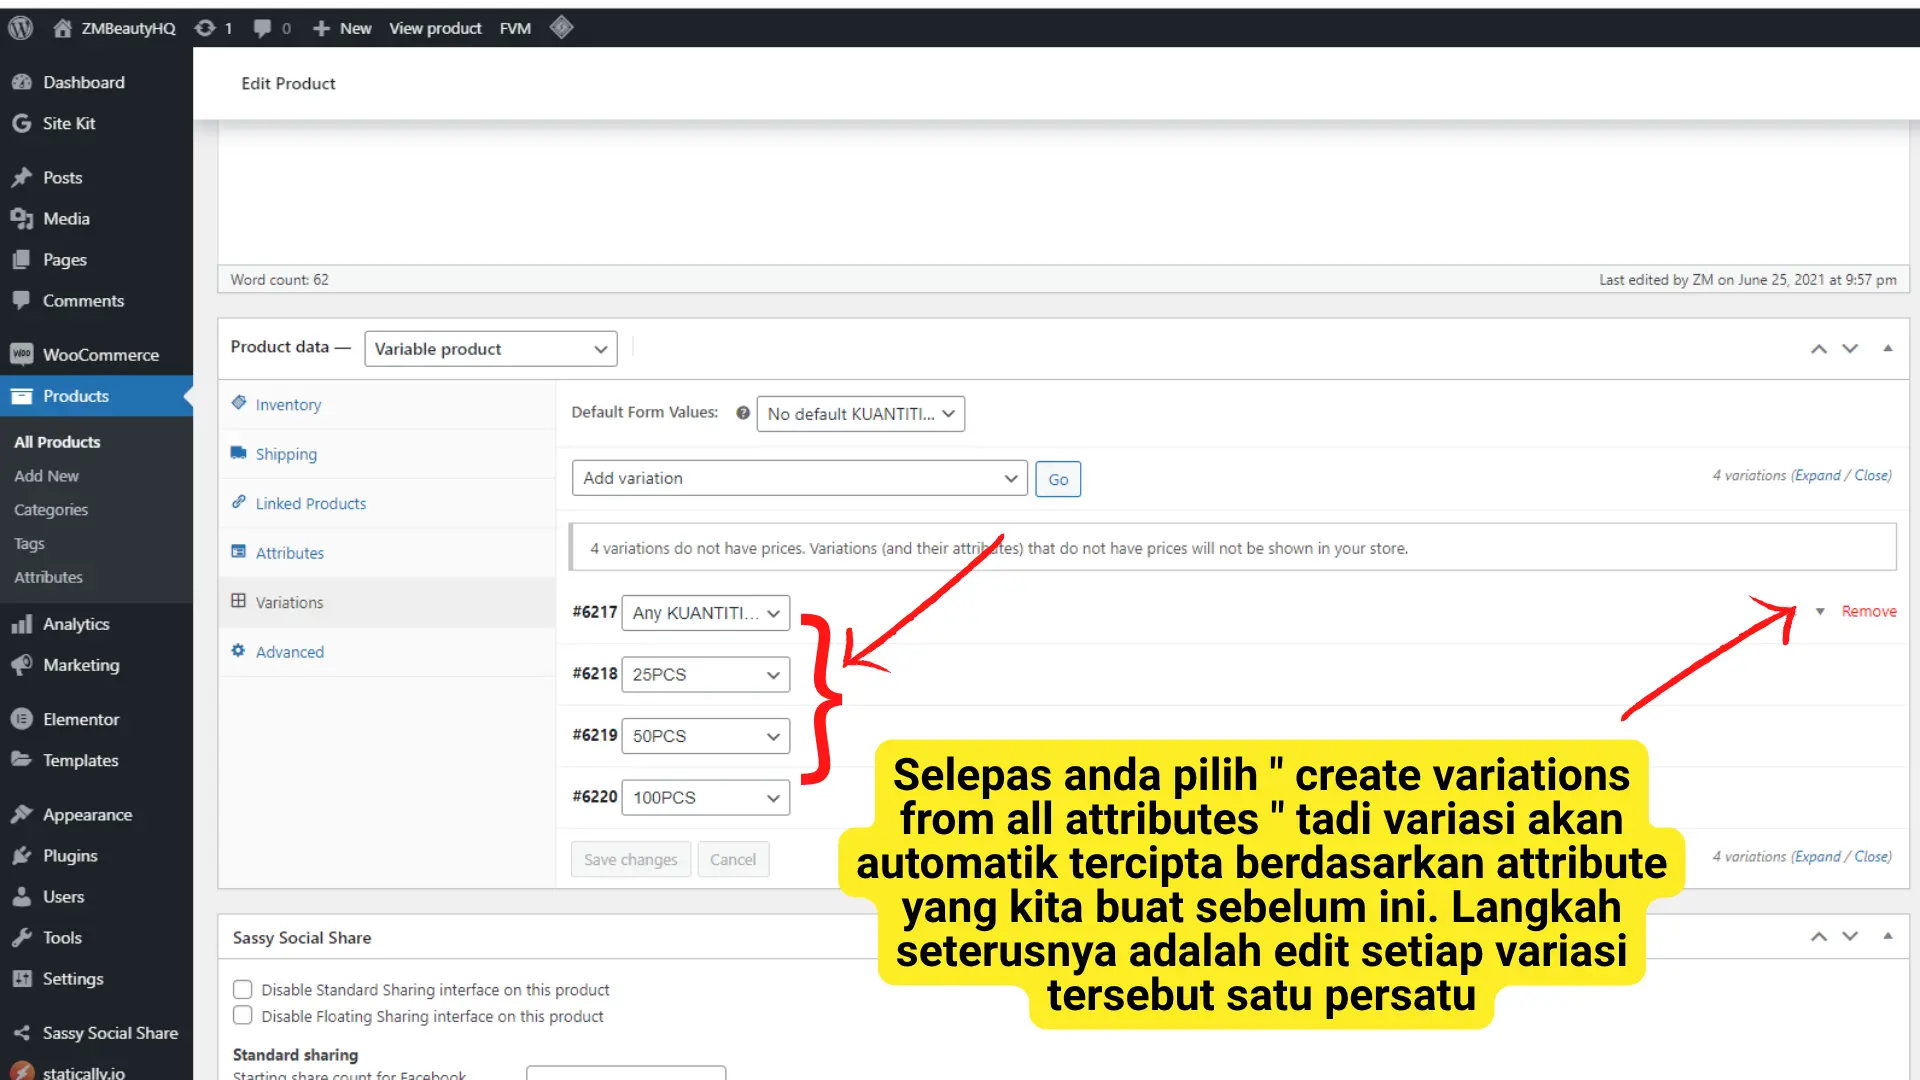Viewport: 1920px width, 1080px height.
Task: Move the Product data panel up
Action: [x=1819, y=349]
